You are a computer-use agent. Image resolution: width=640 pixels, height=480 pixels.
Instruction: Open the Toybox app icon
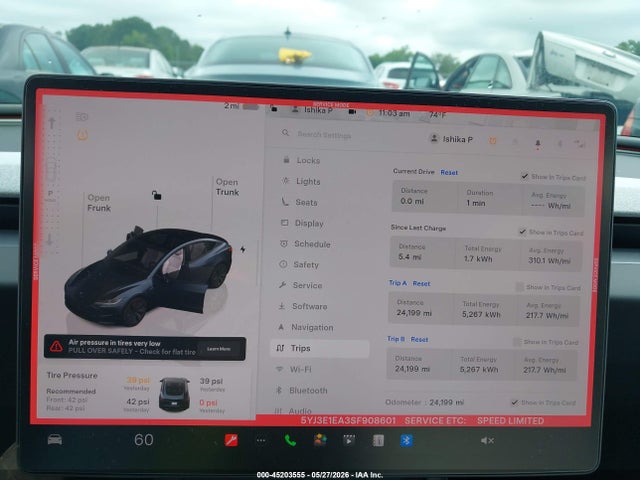(320, 440)
